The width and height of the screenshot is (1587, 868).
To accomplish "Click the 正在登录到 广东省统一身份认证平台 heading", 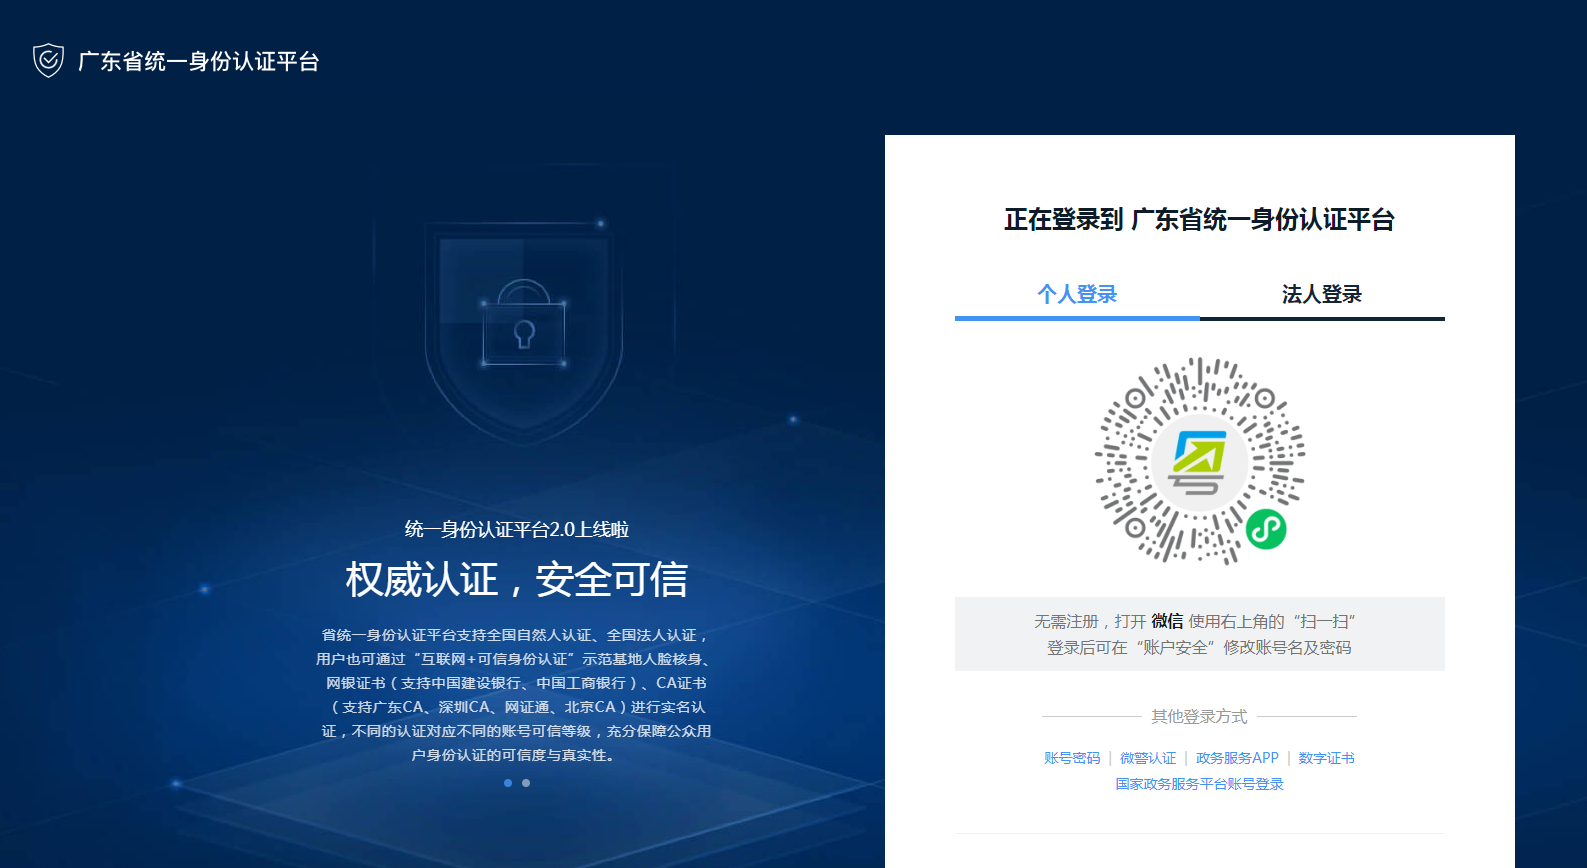I will 1199,219.
